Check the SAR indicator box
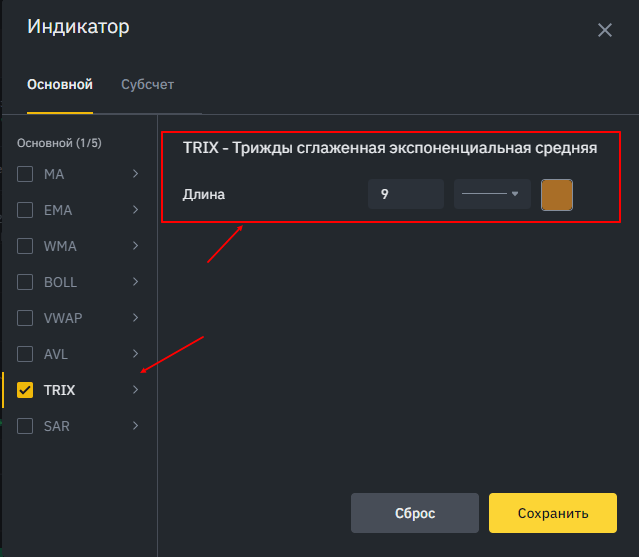Viewport: 639px width, 557px height. pos(26,427)
